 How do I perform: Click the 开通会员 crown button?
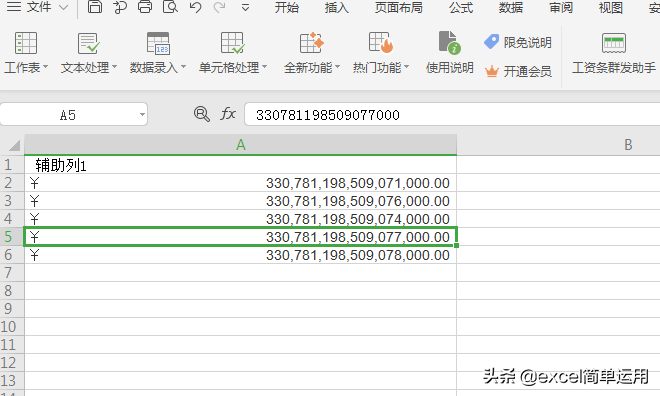tap(518, 71)
